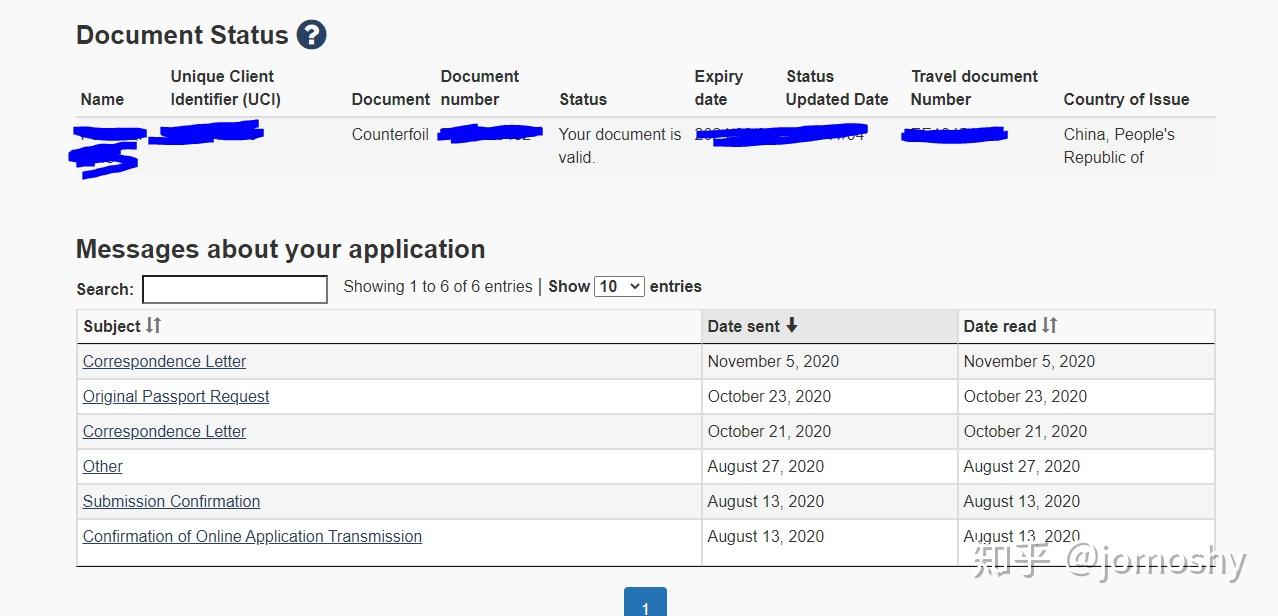Open the message titled Other
The height and width of the screenshot is (616, 1278).
tap(103, 467)
